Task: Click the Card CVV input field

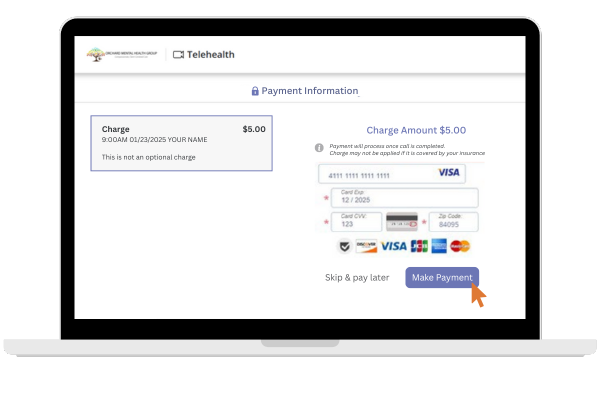Action: (356, 222)
